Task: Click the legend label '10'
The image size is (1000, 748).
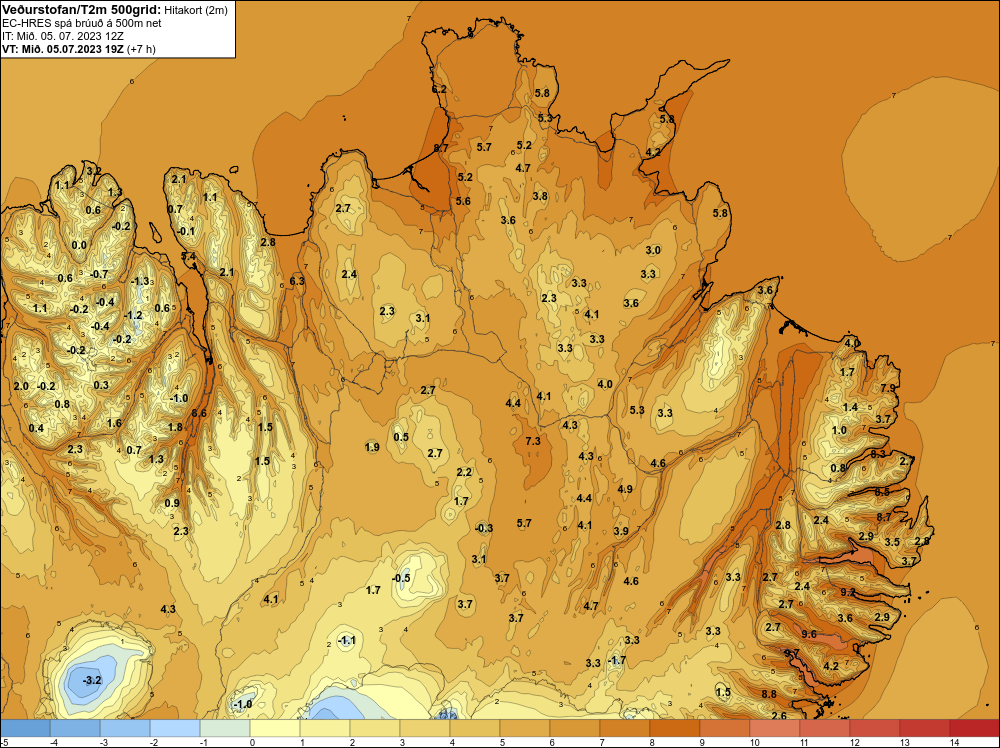Action: click(754, 742)
